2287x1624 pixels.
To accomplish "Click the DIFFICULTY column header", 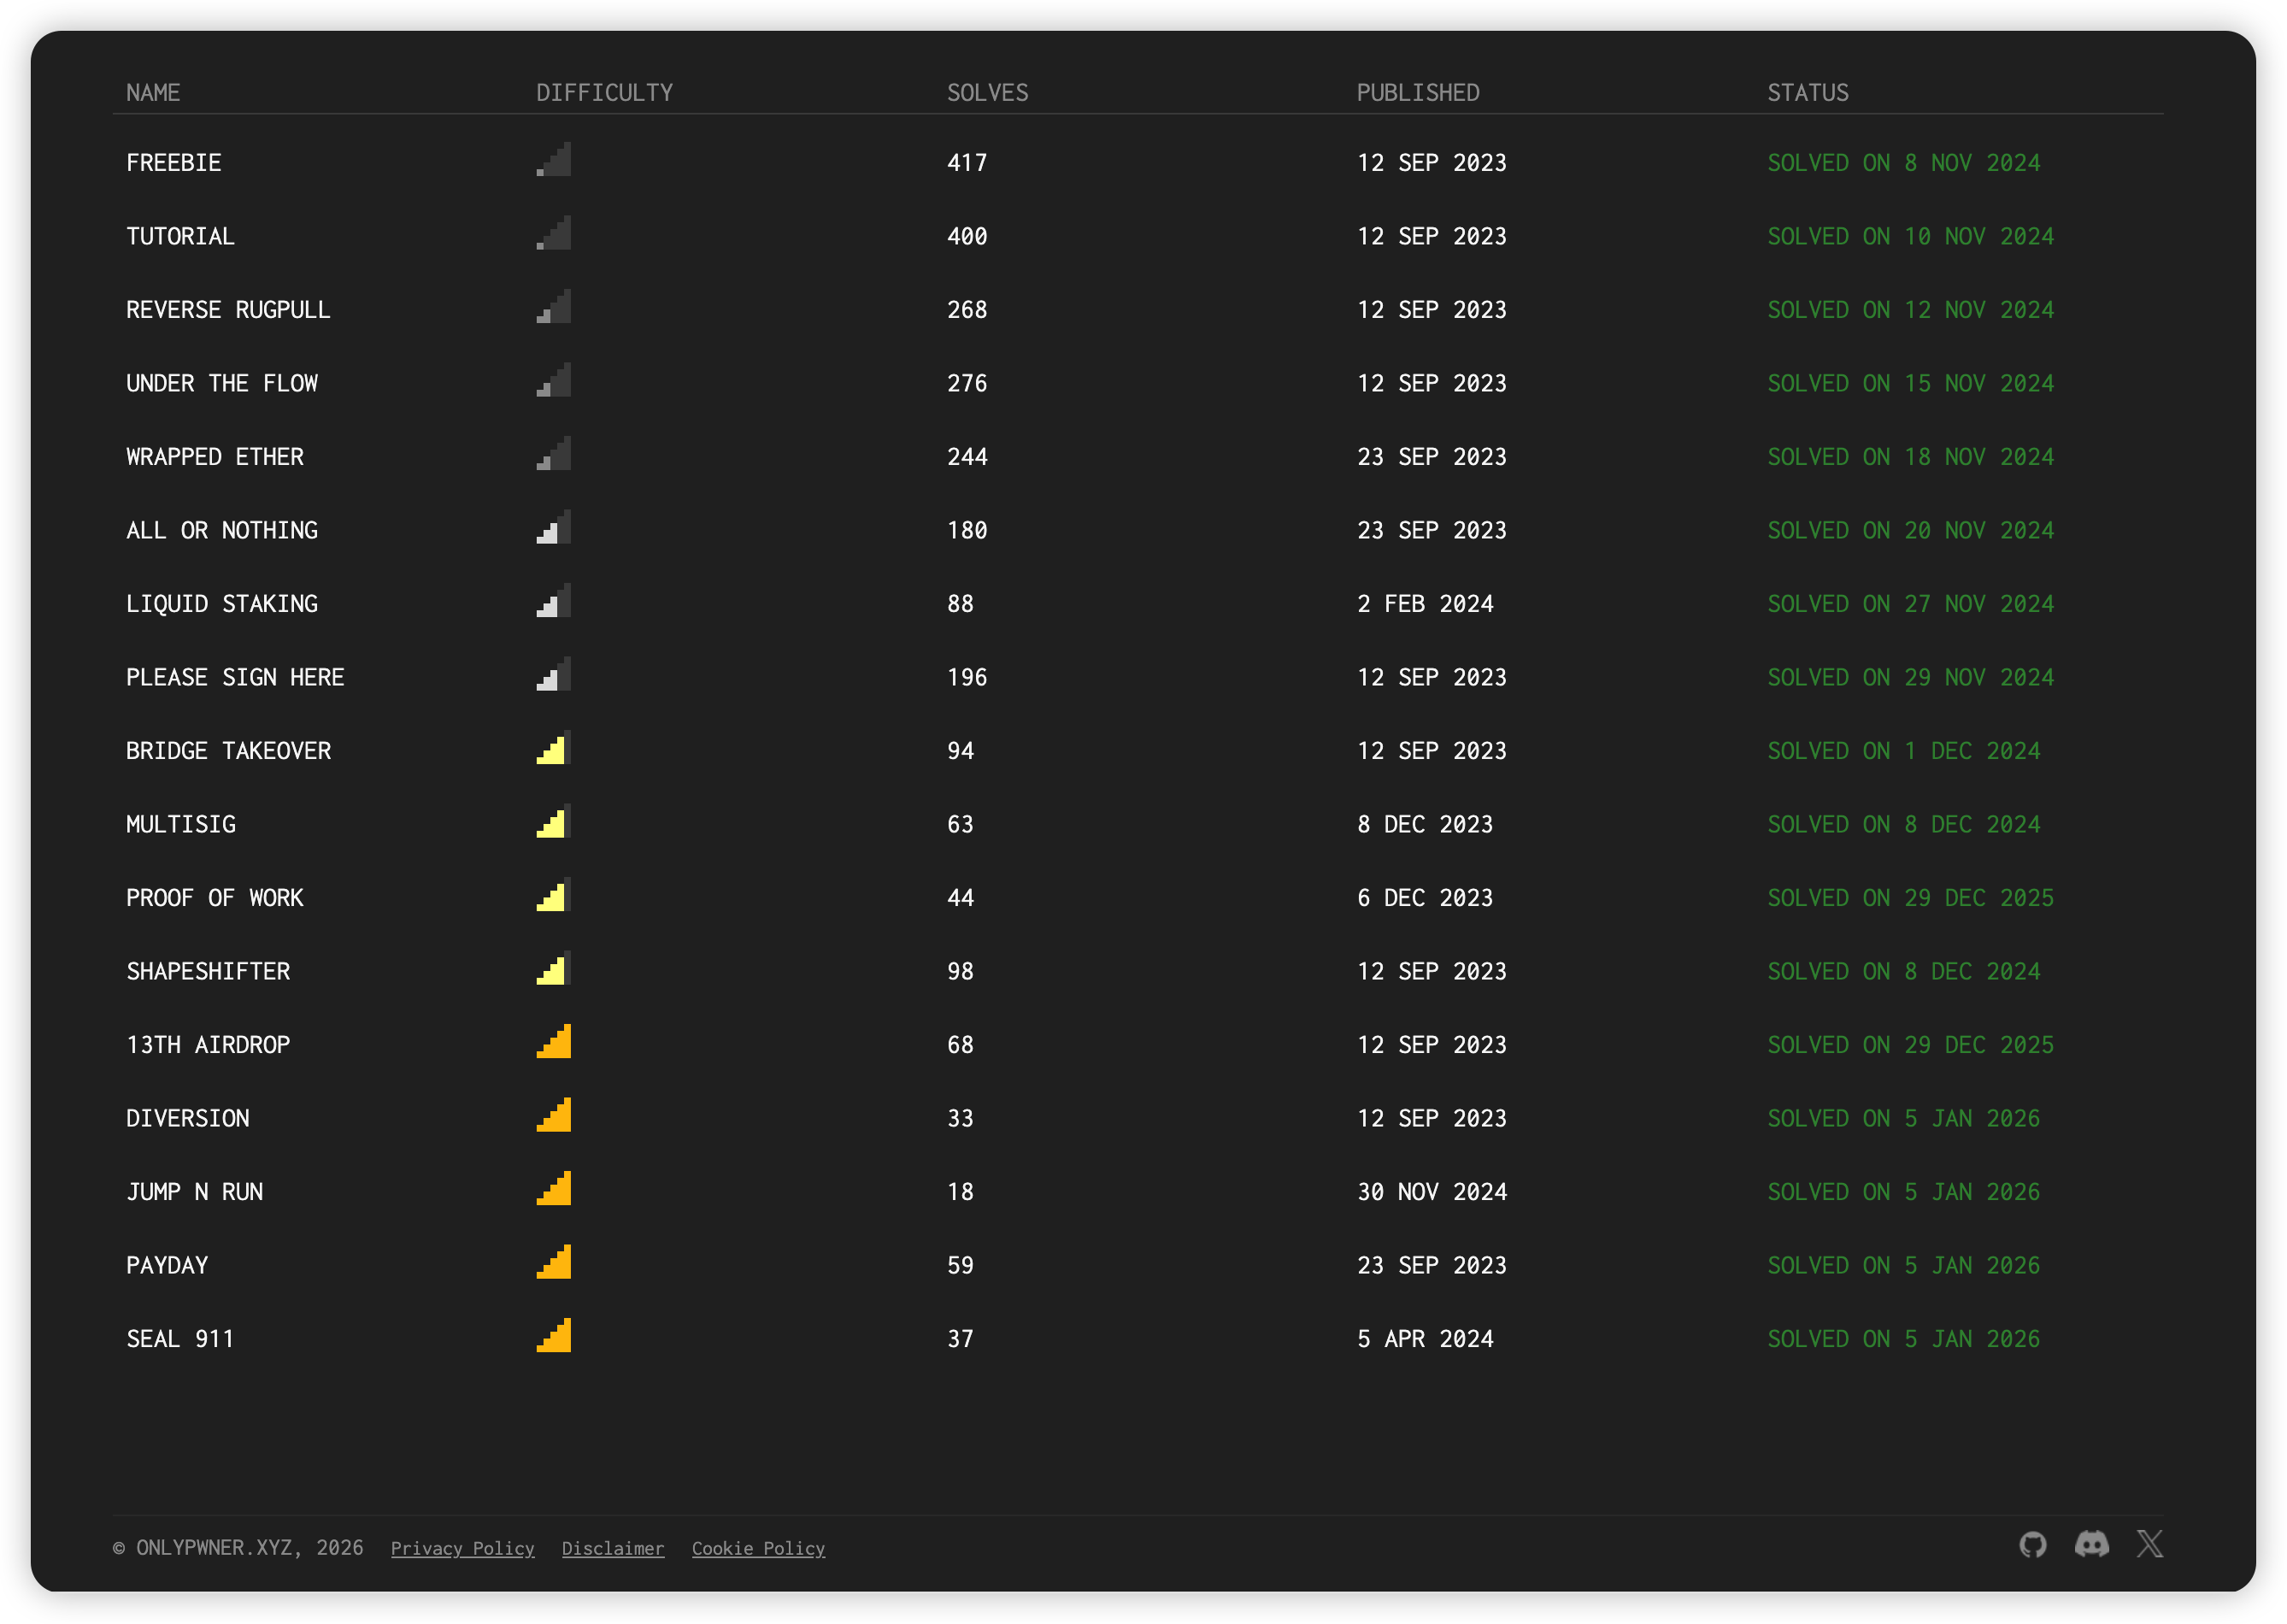I will coord(604,93).
